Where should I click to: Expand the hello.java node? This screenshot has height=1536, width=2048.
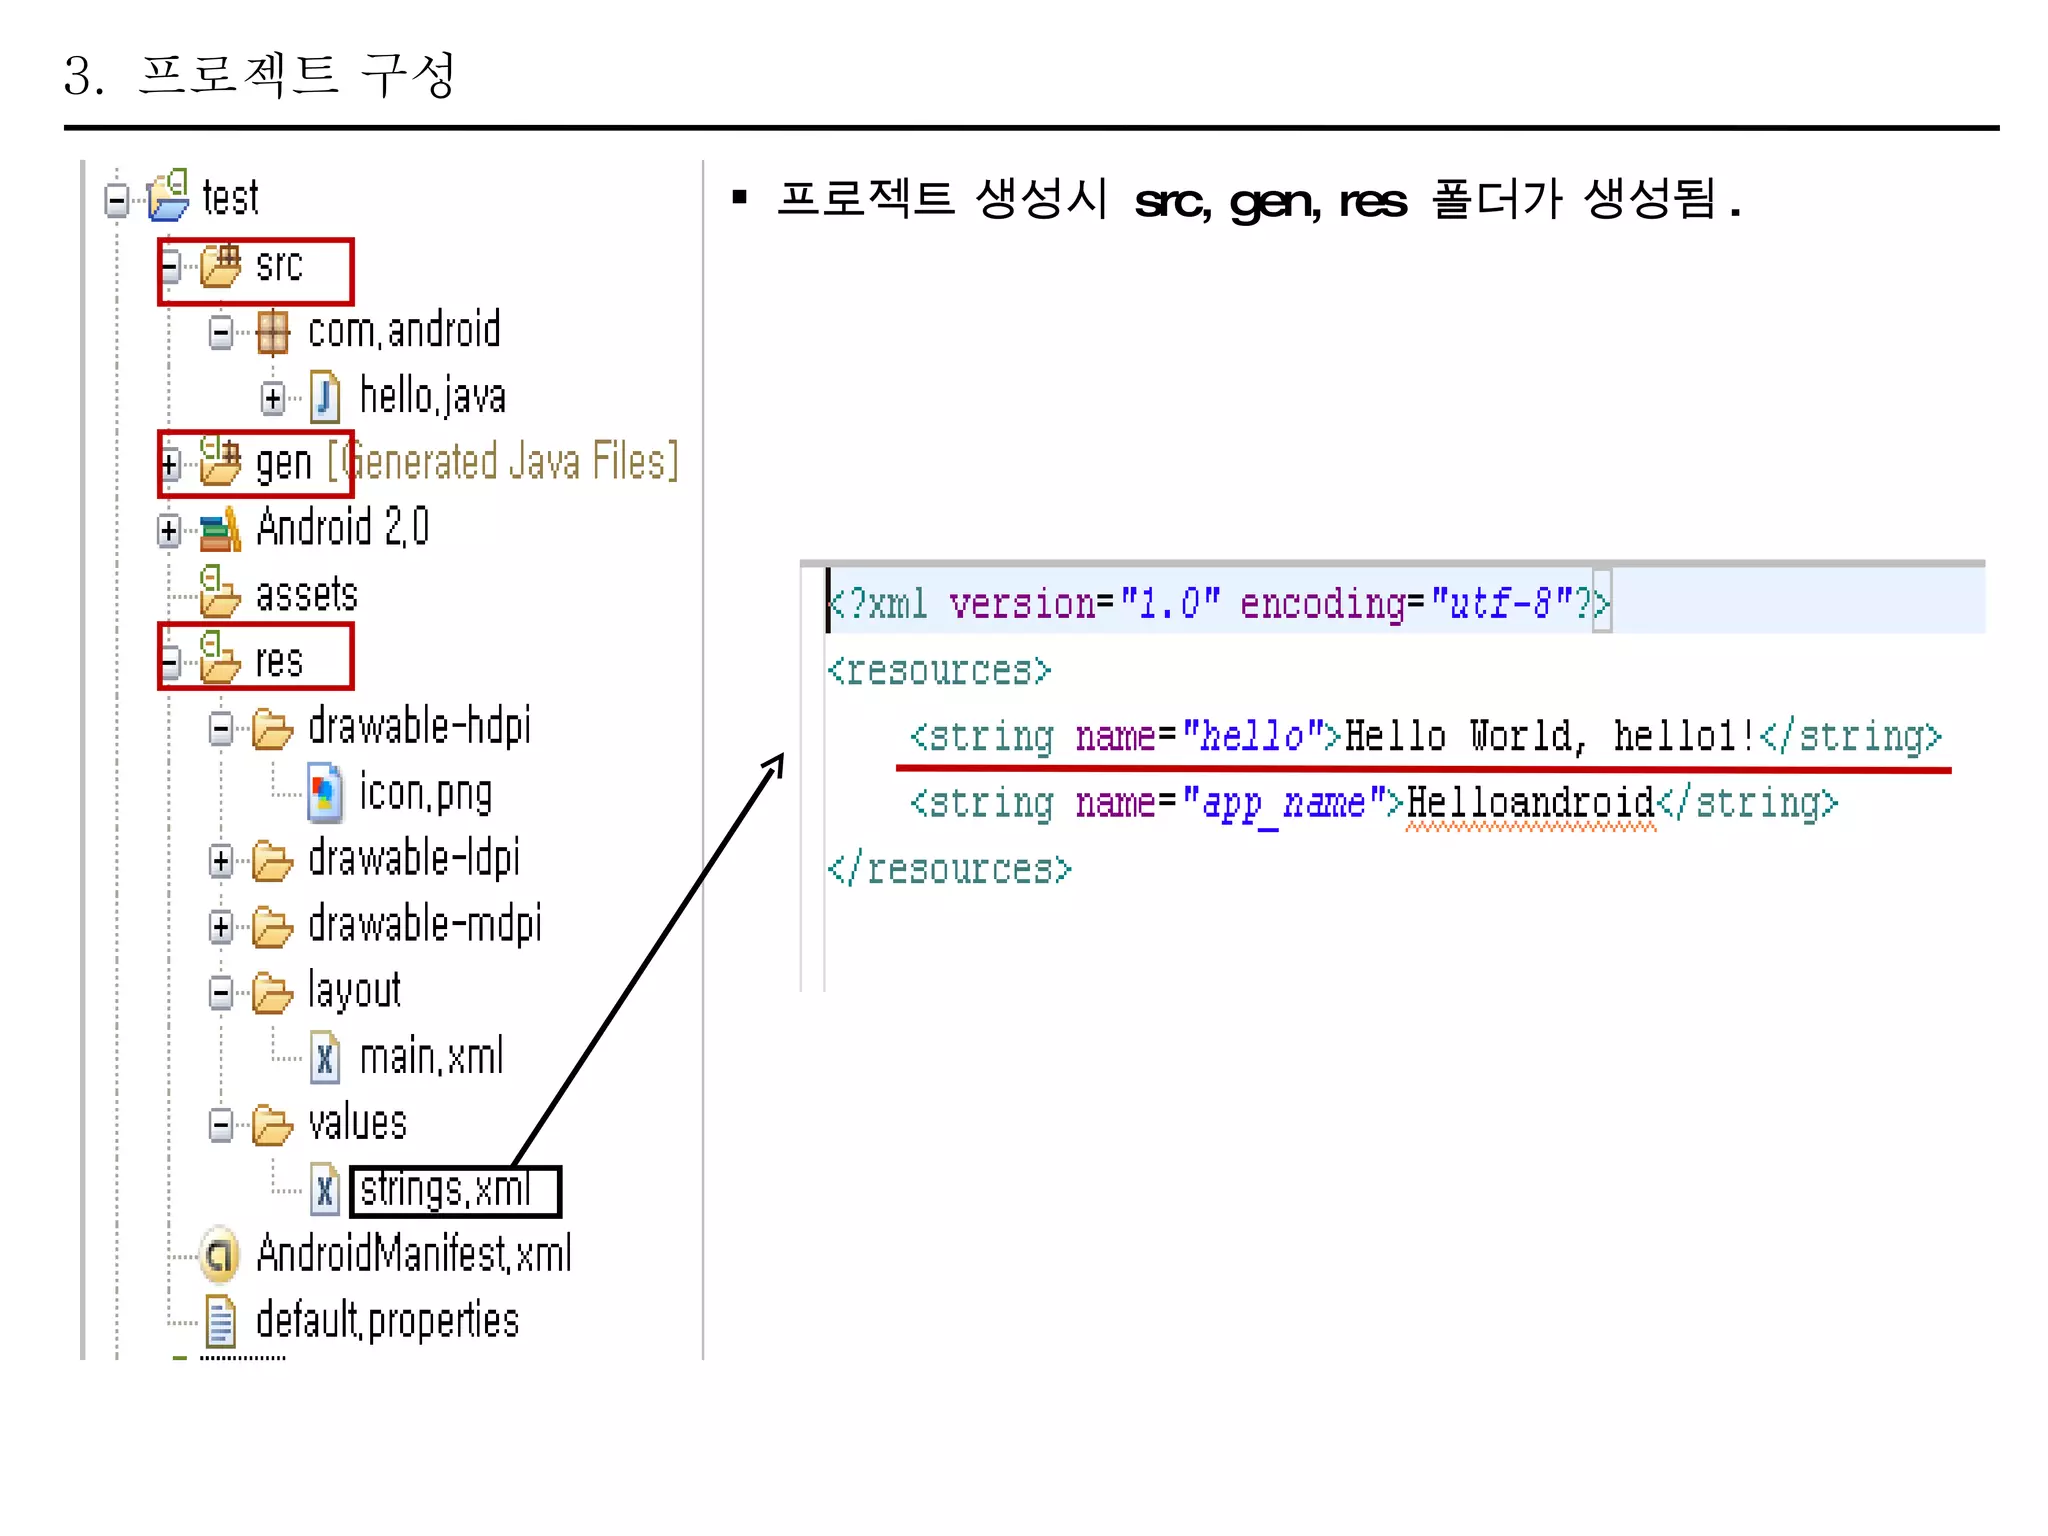point(273,398)
